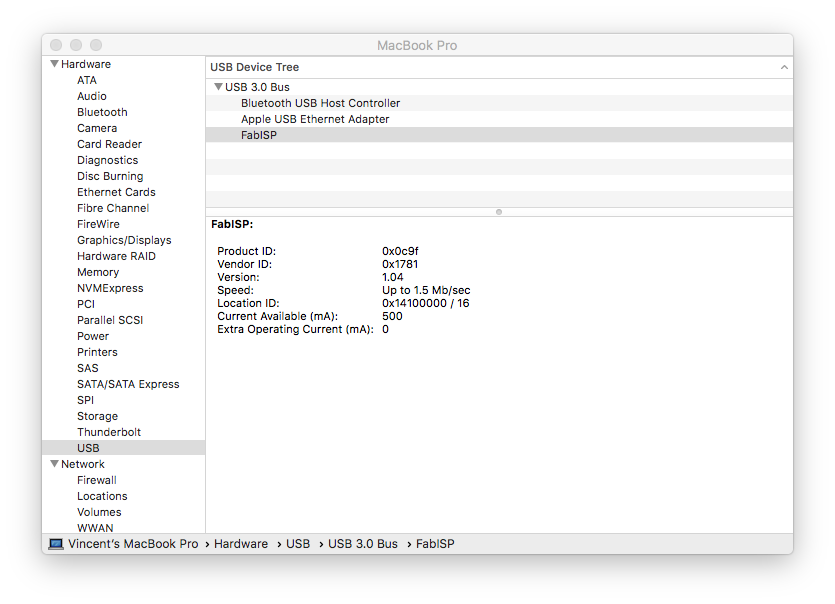Open FireWire information

[x=98, y=224]
